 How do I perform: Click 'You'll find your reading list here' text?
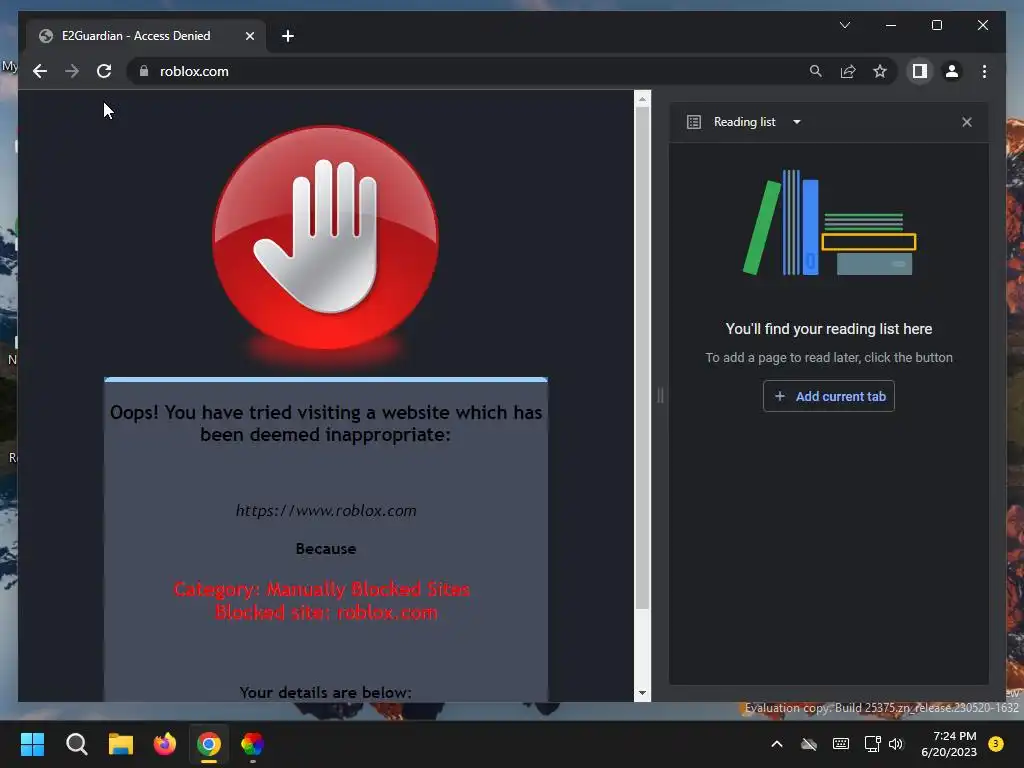click(829, 328)
